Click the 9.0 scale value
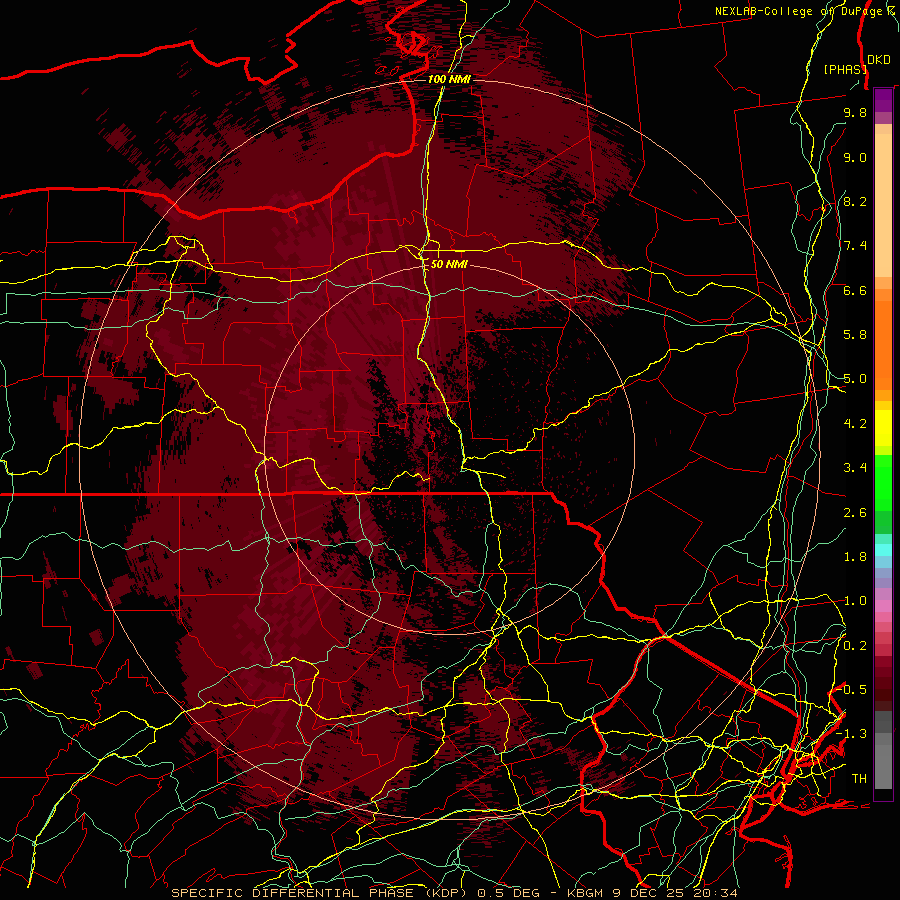 [x=855, y=157]
